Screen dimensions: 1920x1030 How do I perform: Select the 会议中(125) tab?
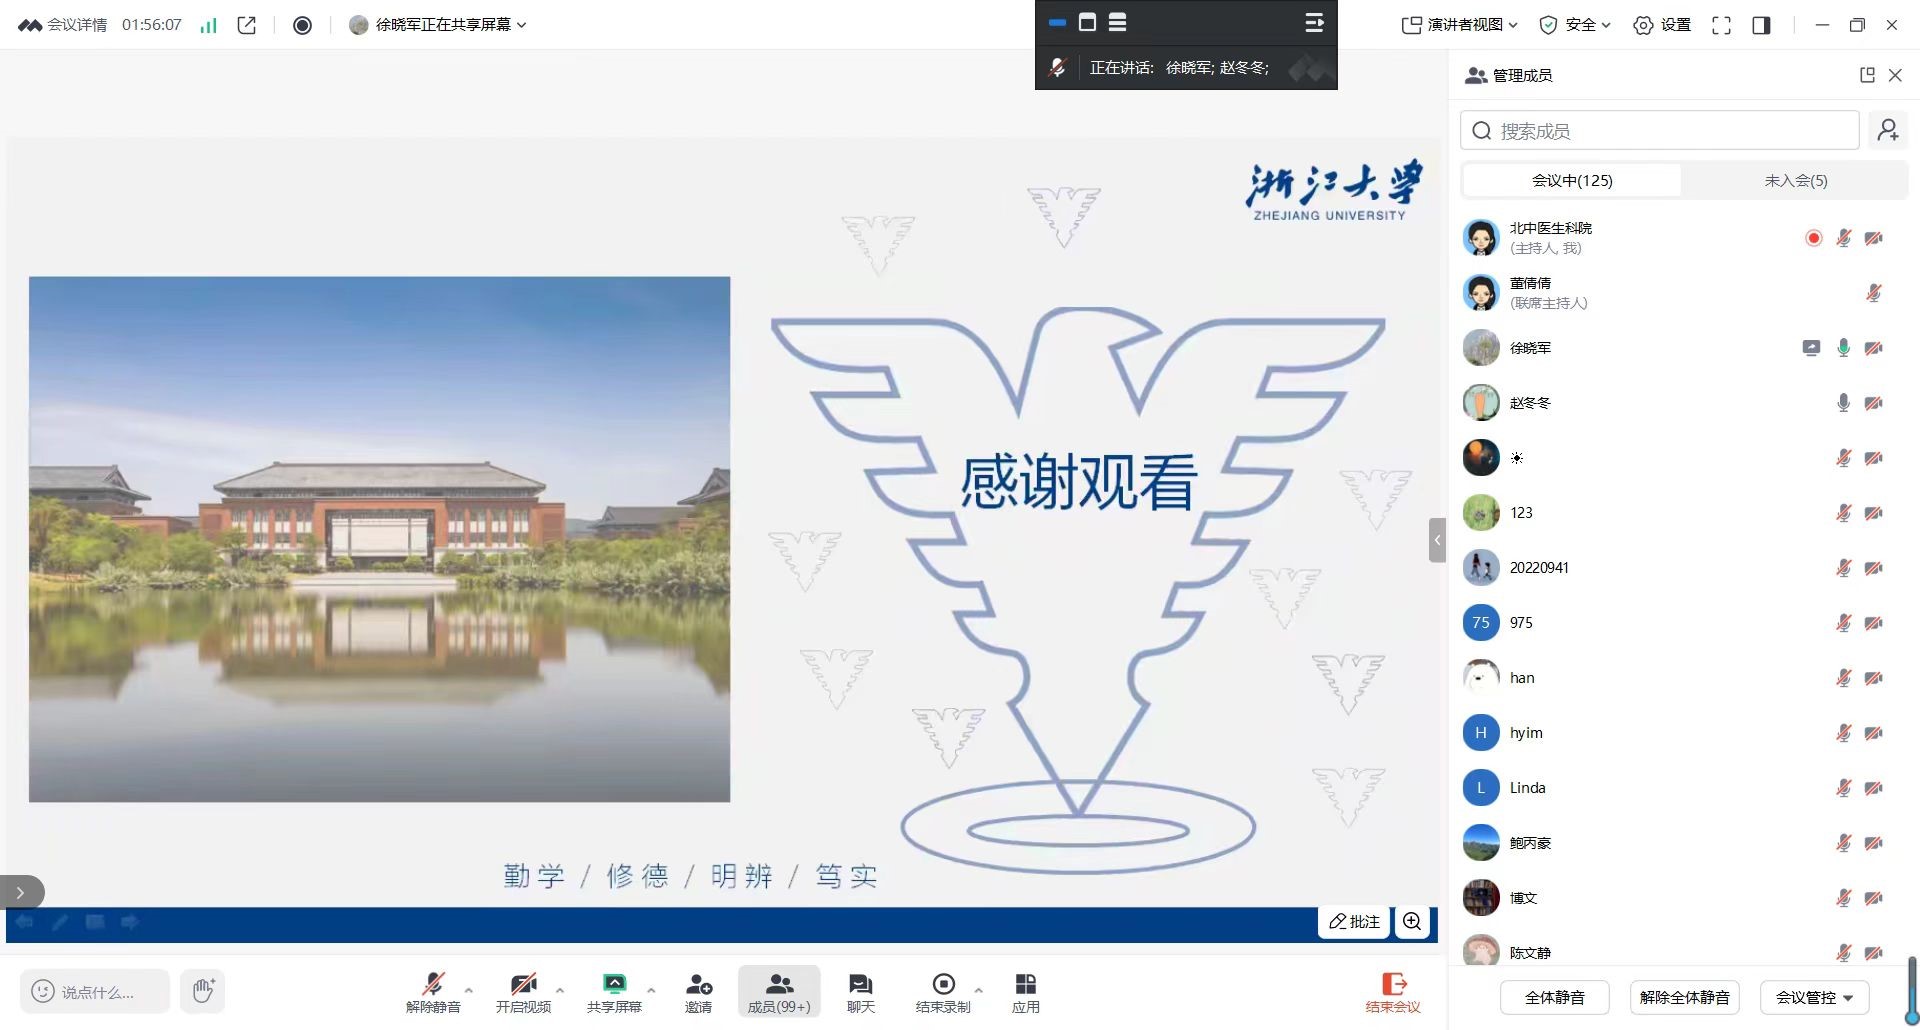[x=1572, y=181]
